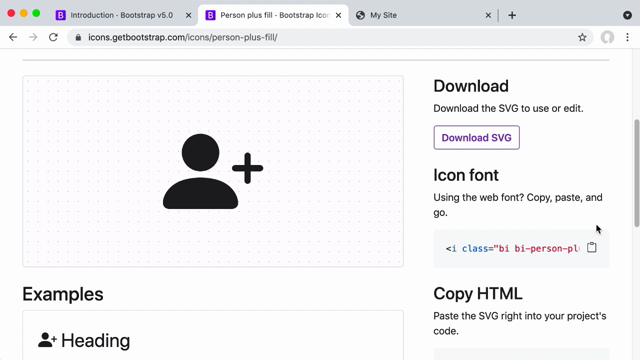Screen dimensions: 640x360
Task: Click the page vertical scrollbar thumb
Action: (x=636, y=173)
